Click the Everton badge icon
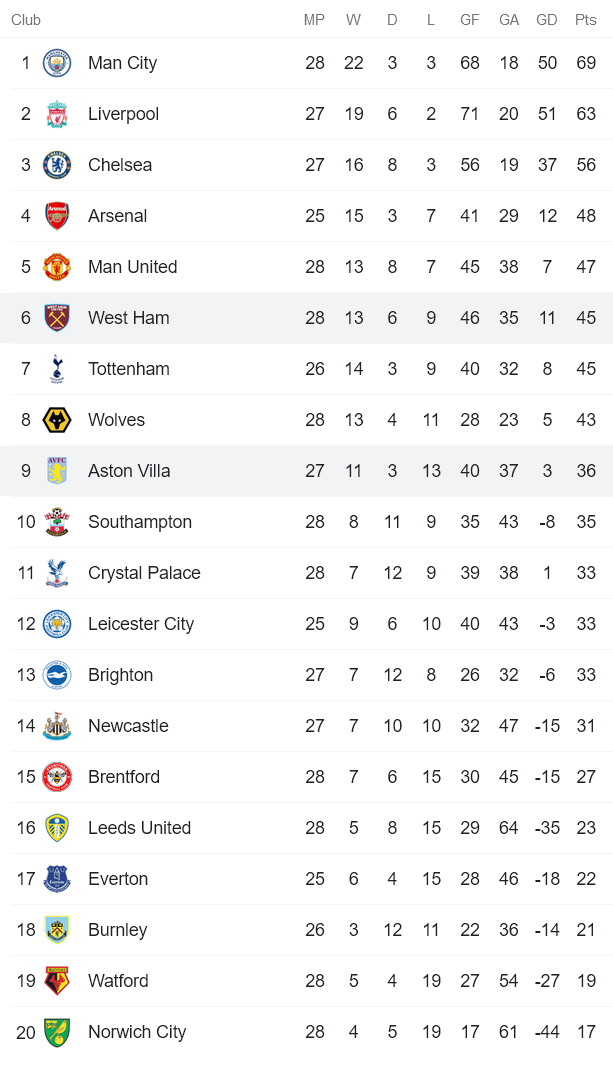613x1069 pixels. pyautogui.click(x=57, y=879)
